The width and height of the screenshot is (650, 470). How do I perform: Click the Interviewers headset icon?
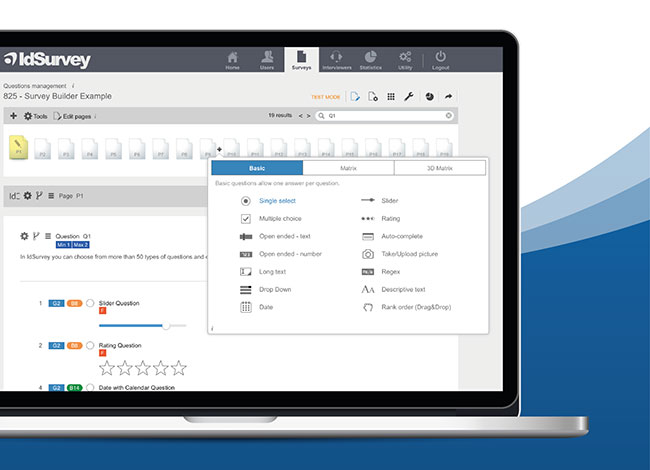pos(336,57)
